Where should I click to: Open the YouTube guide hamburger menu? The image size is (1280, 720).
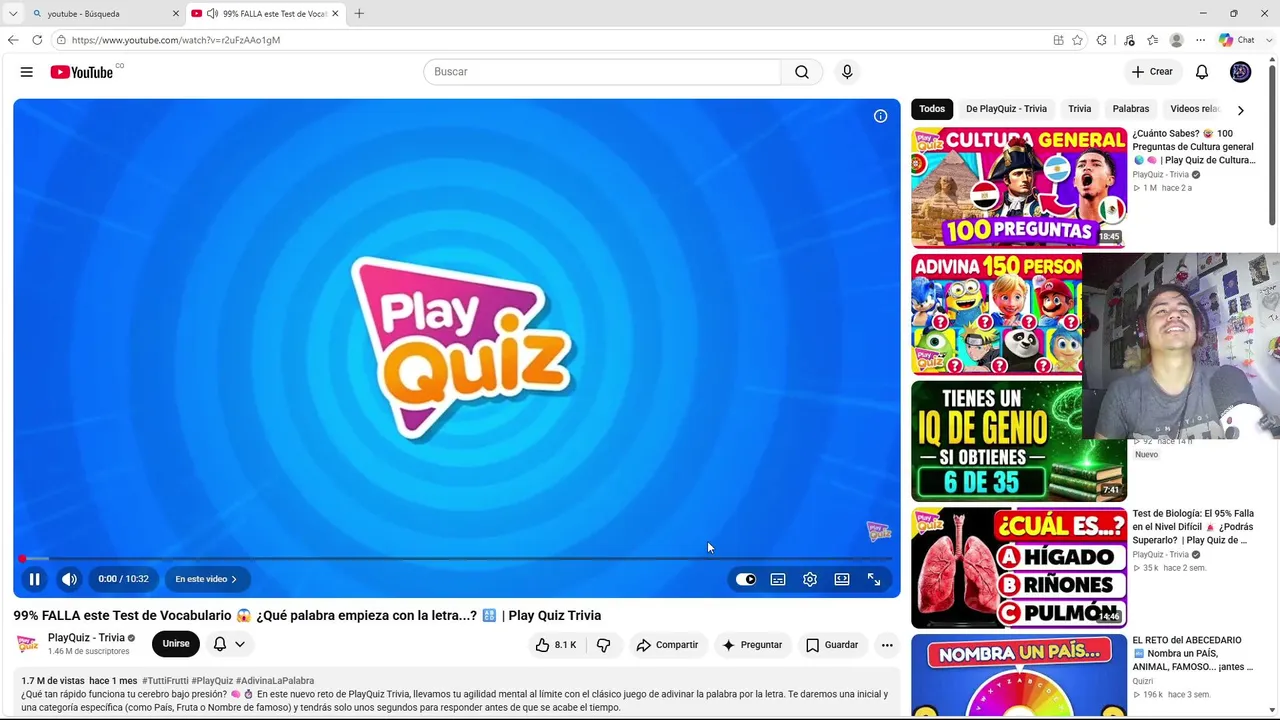tap(27, 72)
